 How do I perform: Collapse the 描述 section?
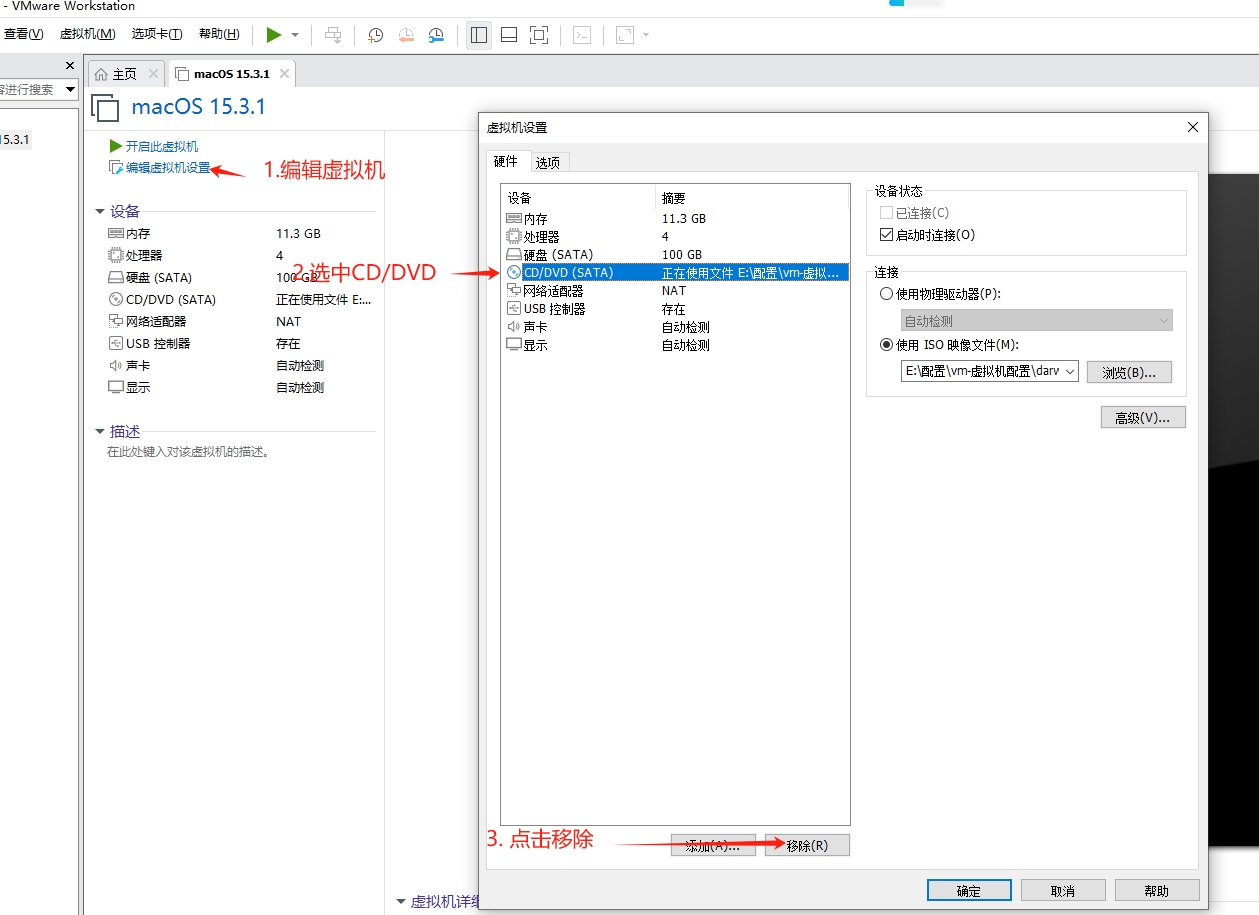coord(100,432)
